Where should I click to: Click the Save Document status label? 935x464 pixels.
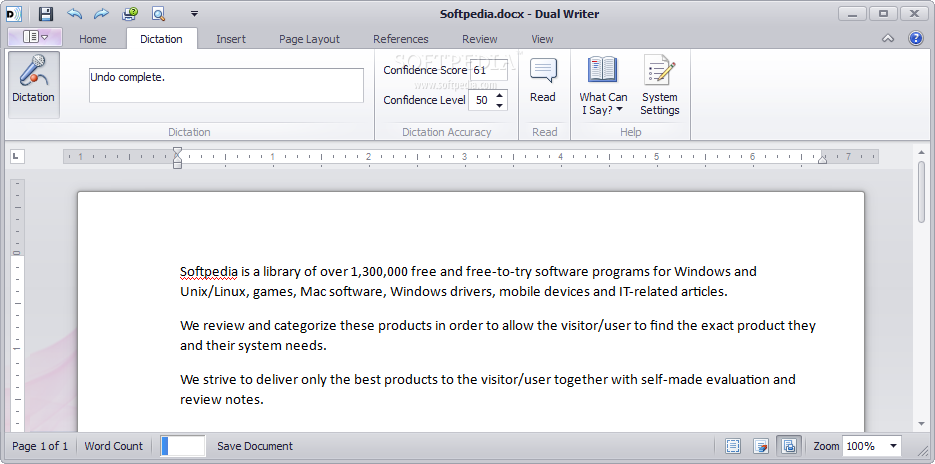pos(255,446)
